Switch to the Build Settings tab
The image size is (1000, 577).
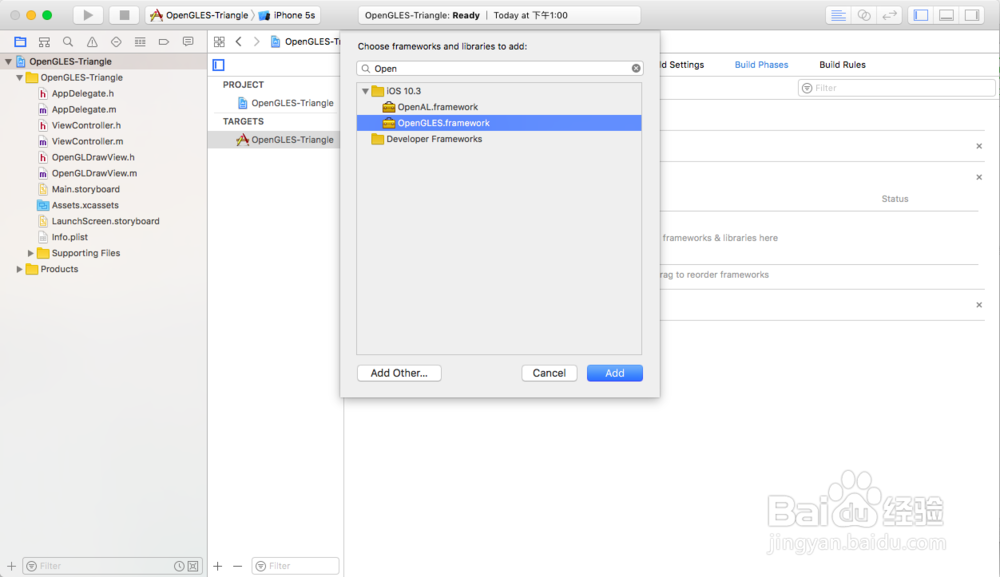tap(682, 65)
